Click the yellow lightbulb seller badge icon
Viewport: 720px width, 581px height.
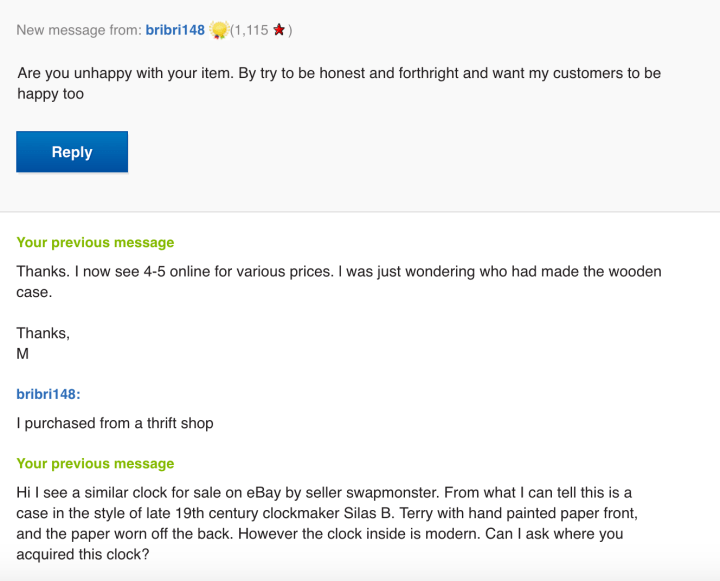[x=218, y=30]
